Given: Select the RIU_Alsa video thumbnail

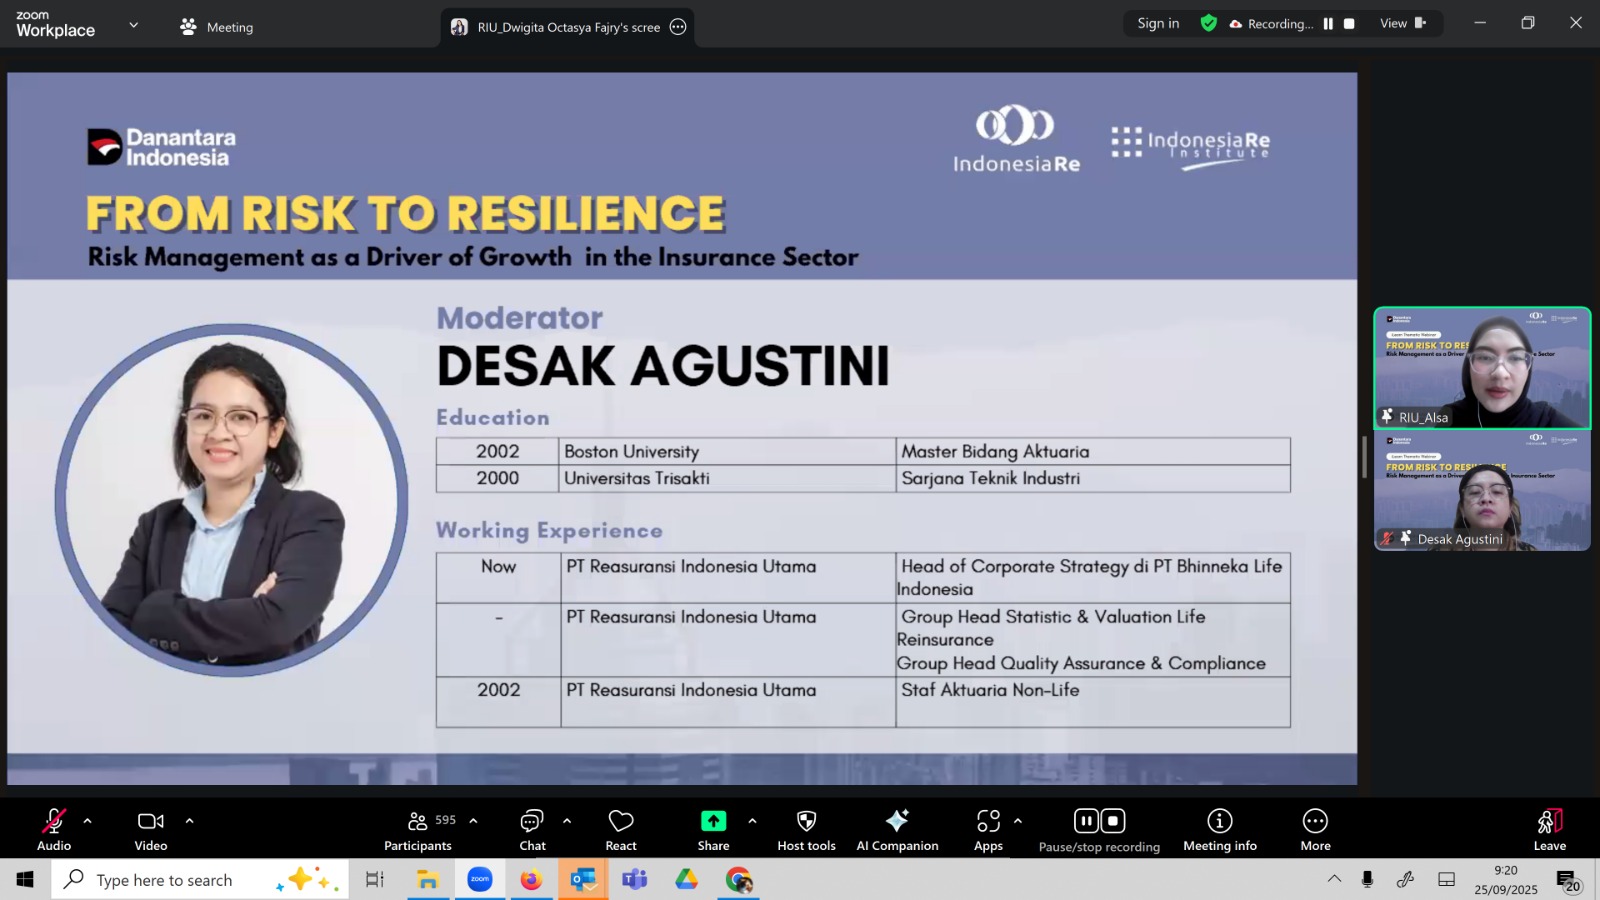Looking at the screenshot, I should pyautogui.click(x=1481, y=368).
